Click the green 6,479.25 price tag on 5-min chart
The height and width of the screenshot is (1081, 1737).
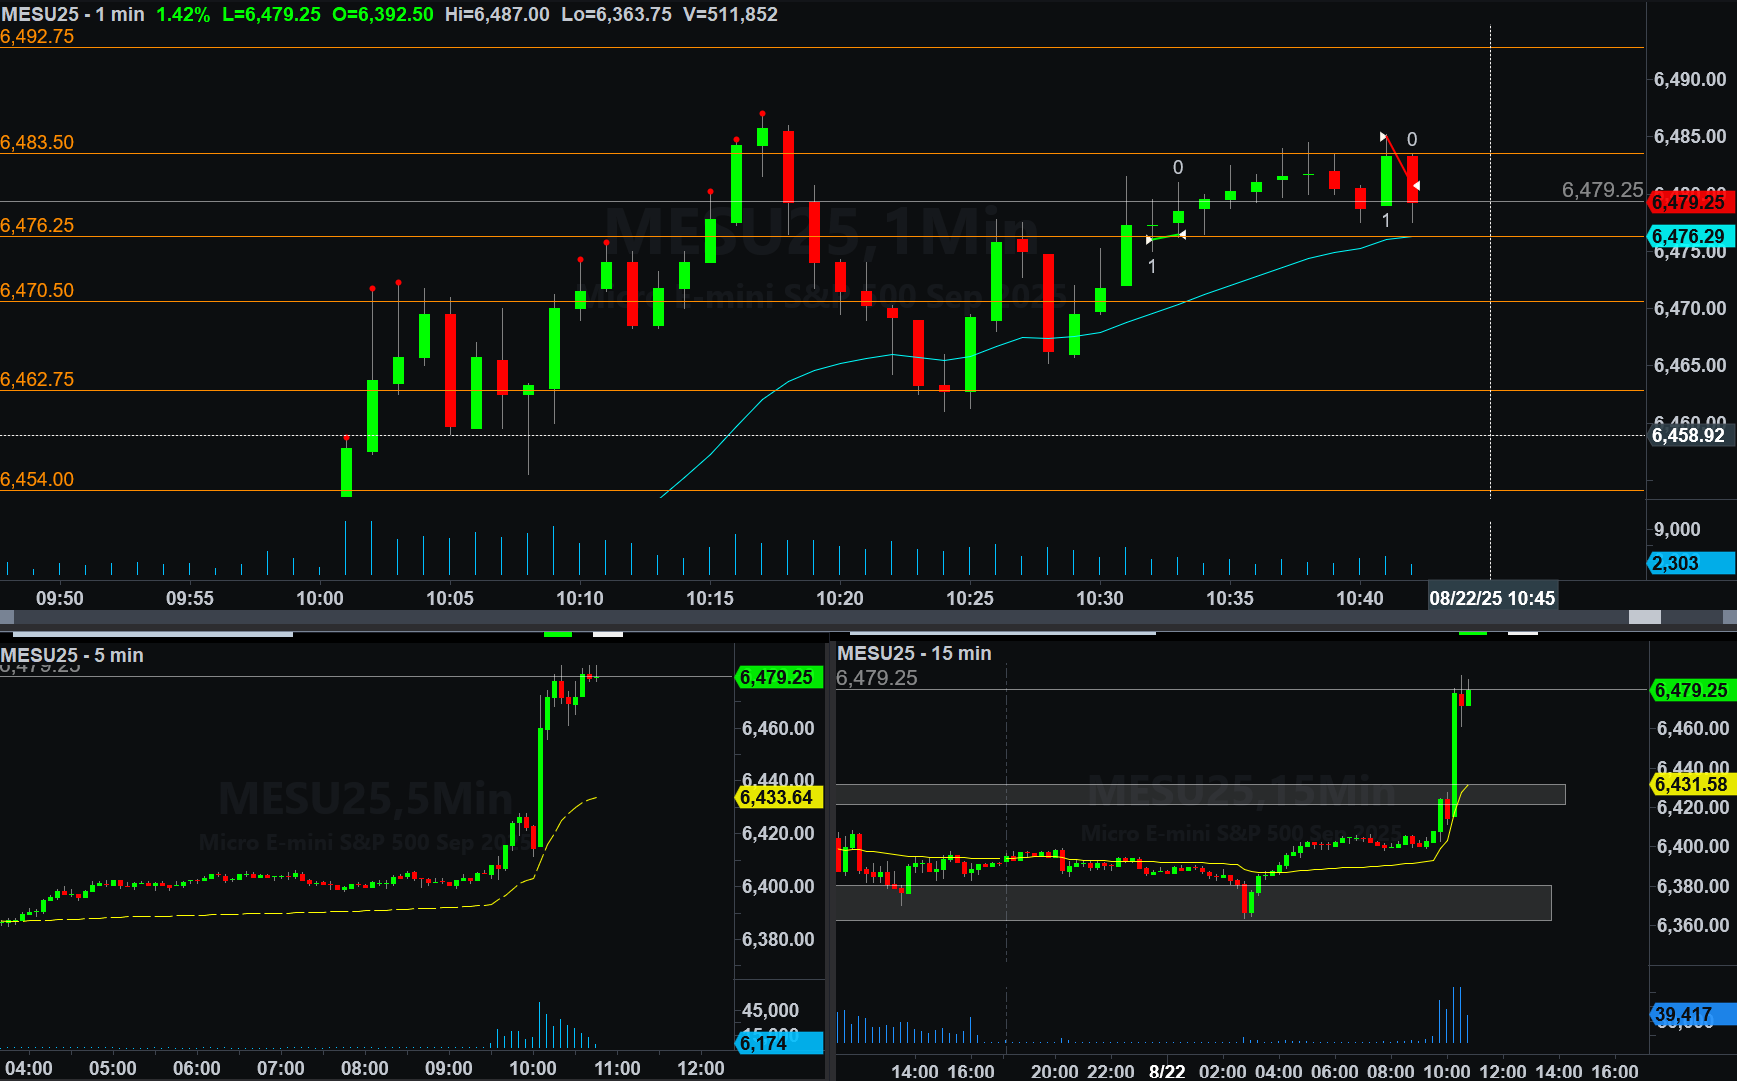(x=778, y=677)
